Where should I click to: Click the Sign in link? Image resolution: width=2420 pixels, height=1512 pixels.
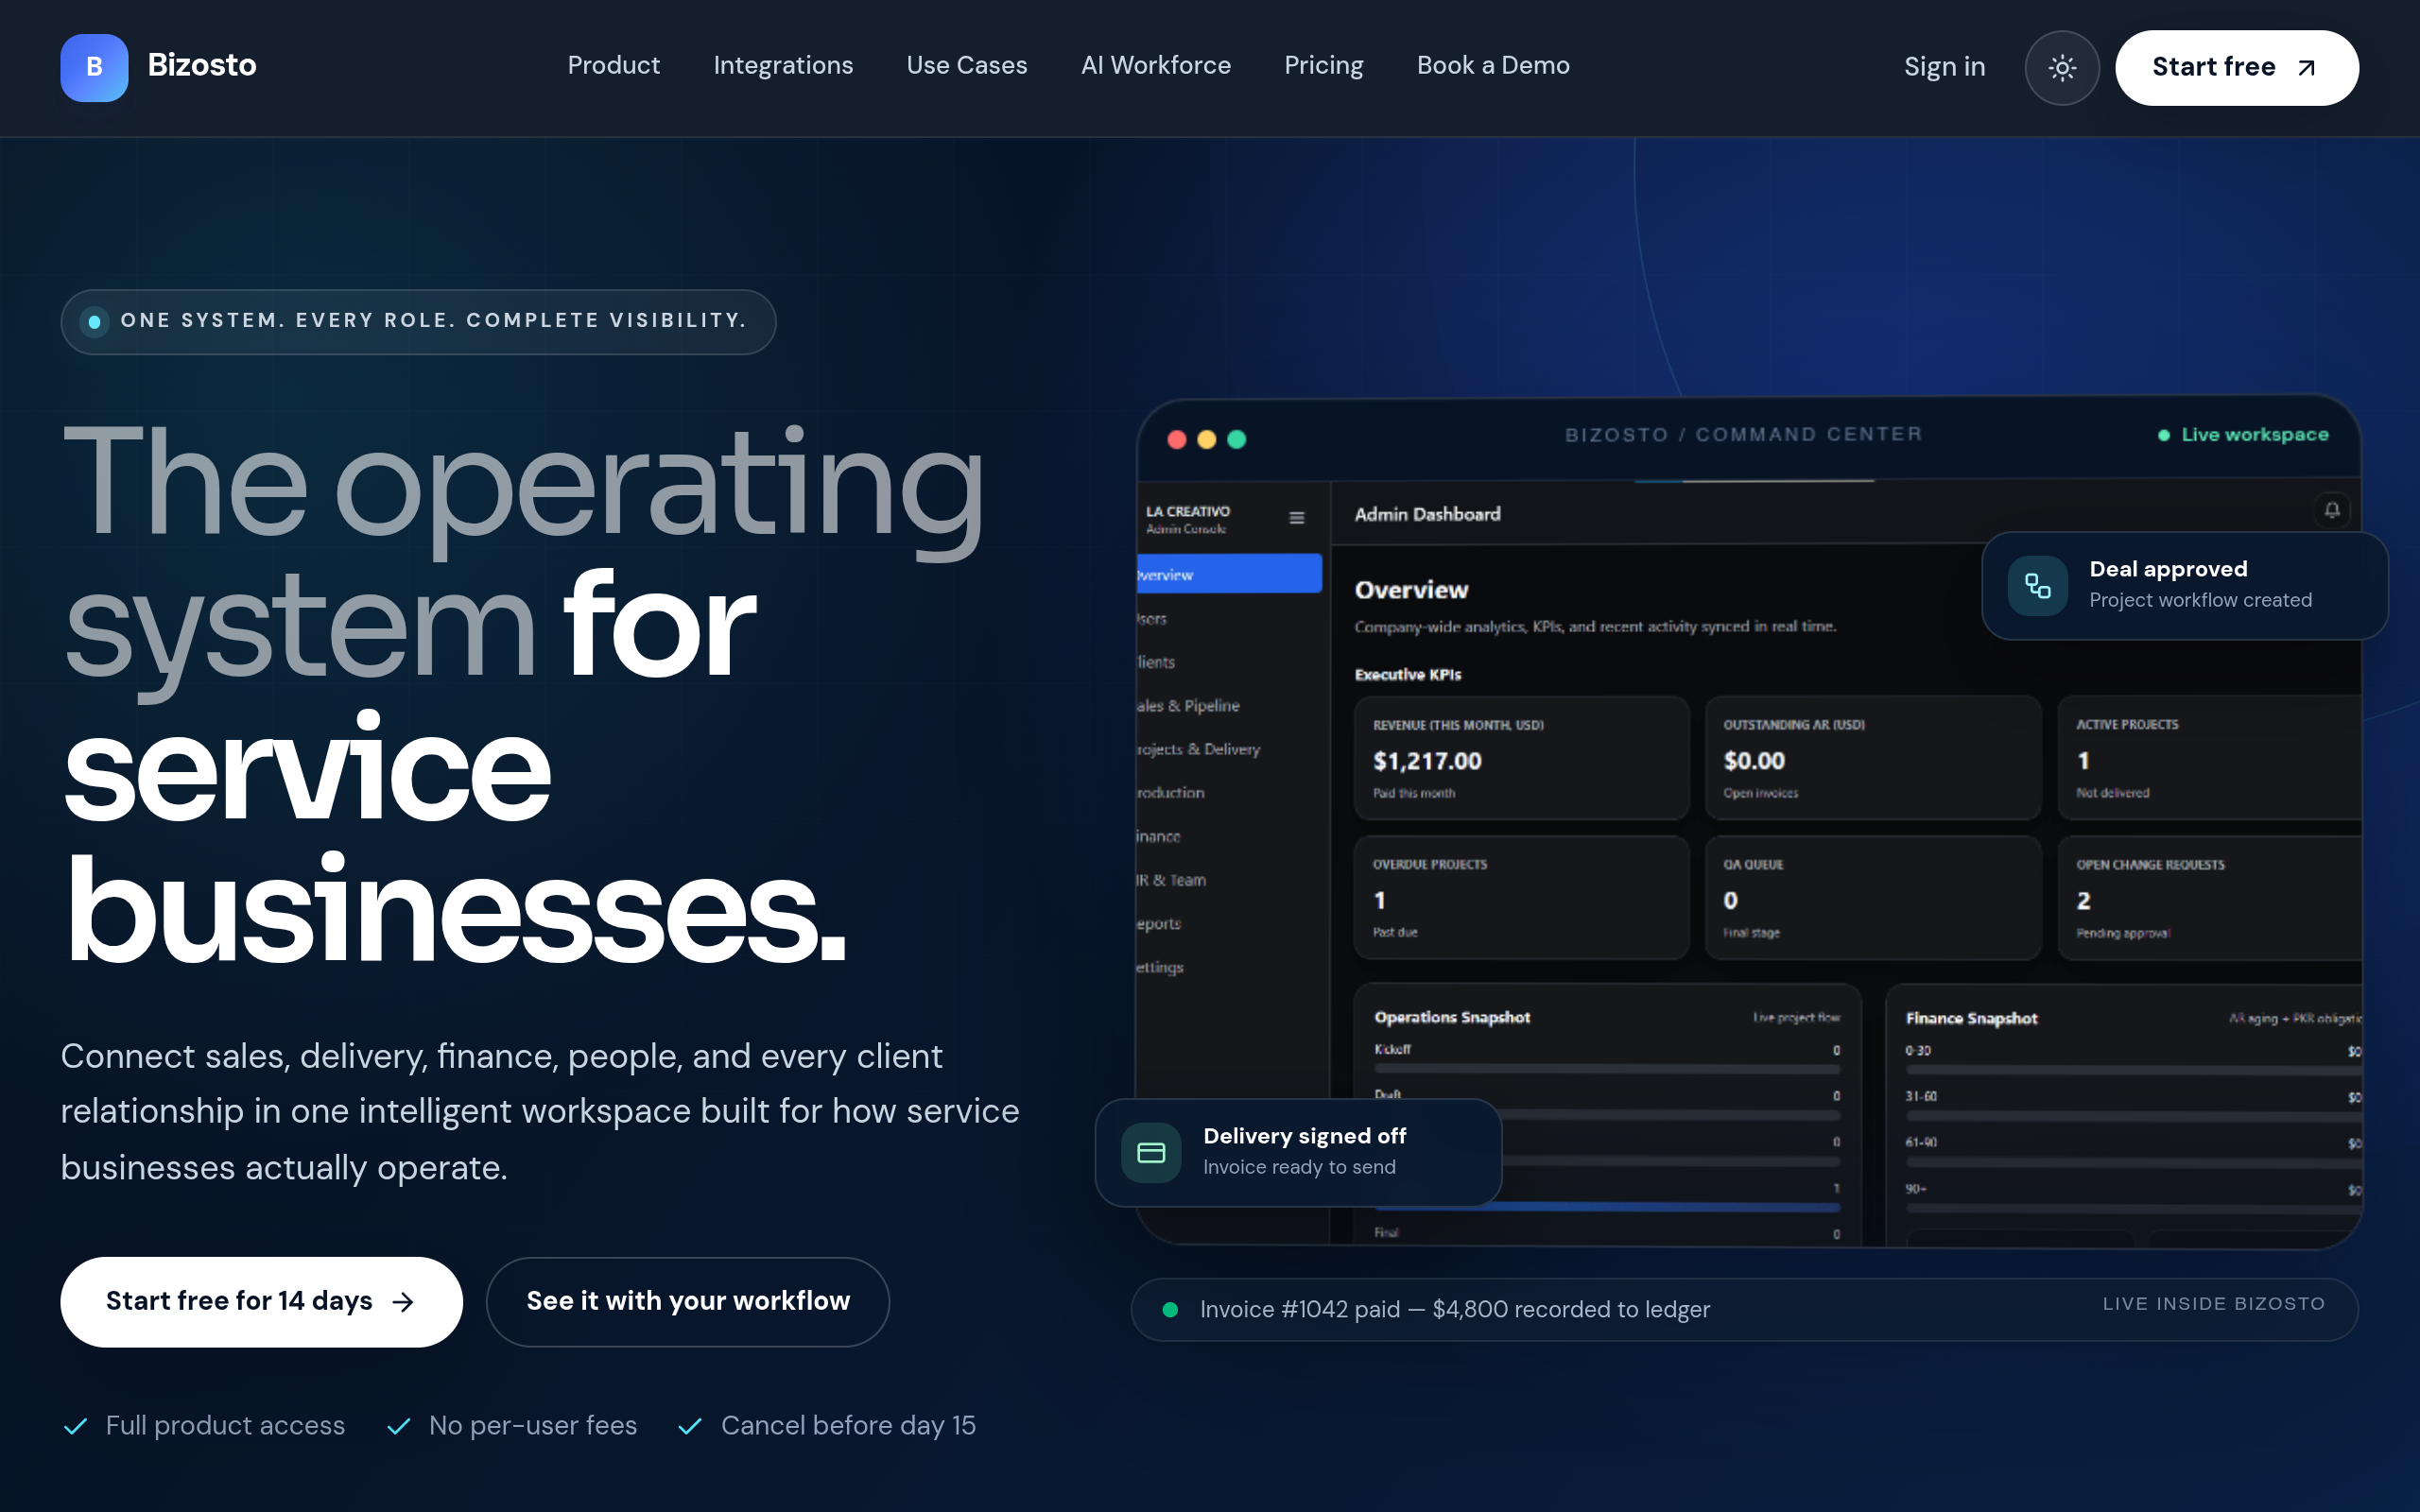[1945, 67]
